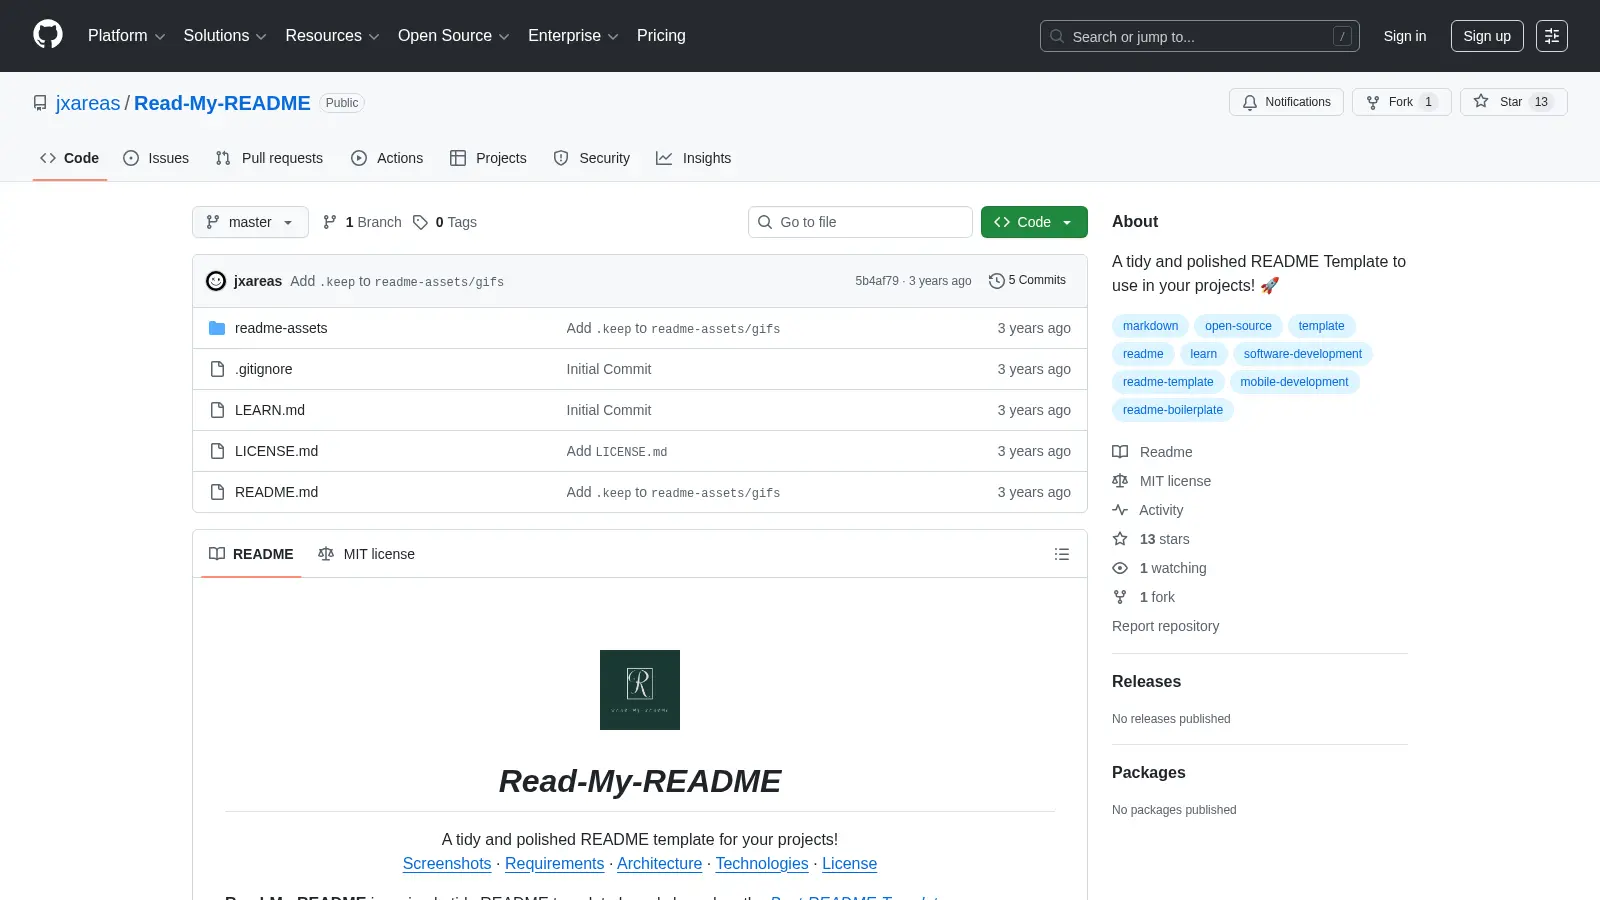Viewport: 1600px width, 900px height.
Task: Click the branch icon beside 1 Branch
Action: click(x=330, y=222)
